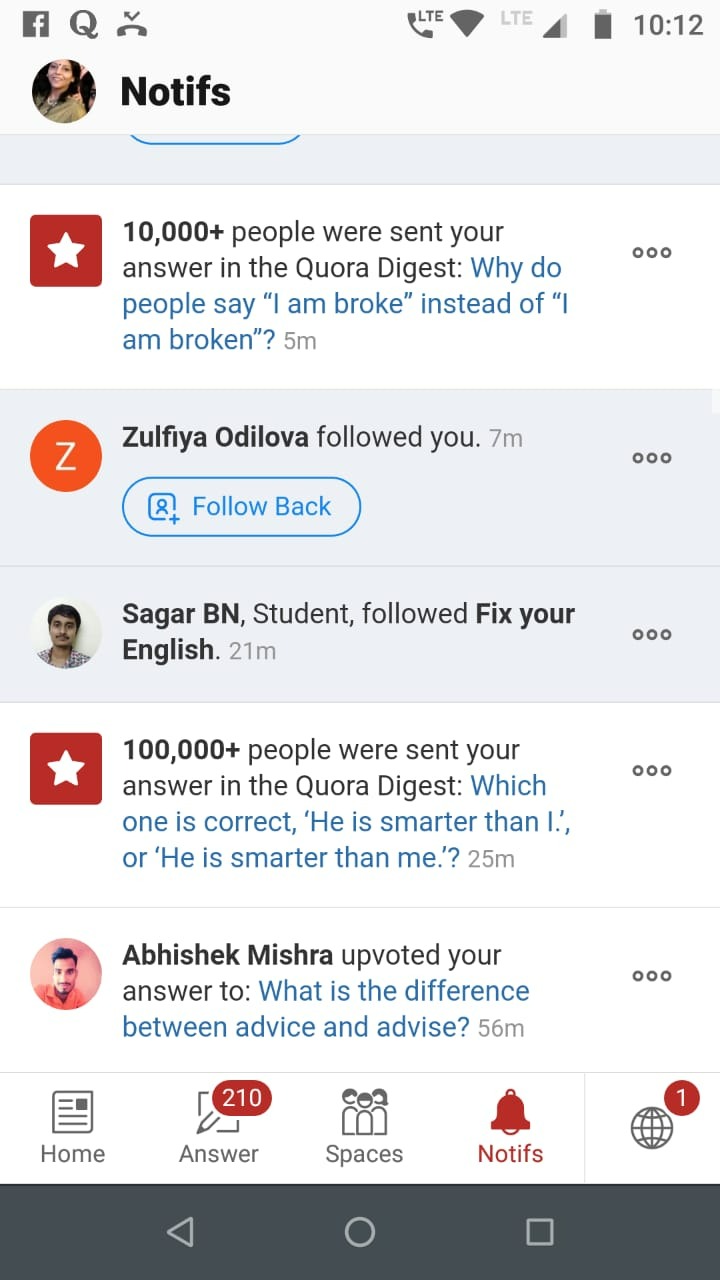Switch to the Answer tab

pyautogui.click(x=219, y=1128)
